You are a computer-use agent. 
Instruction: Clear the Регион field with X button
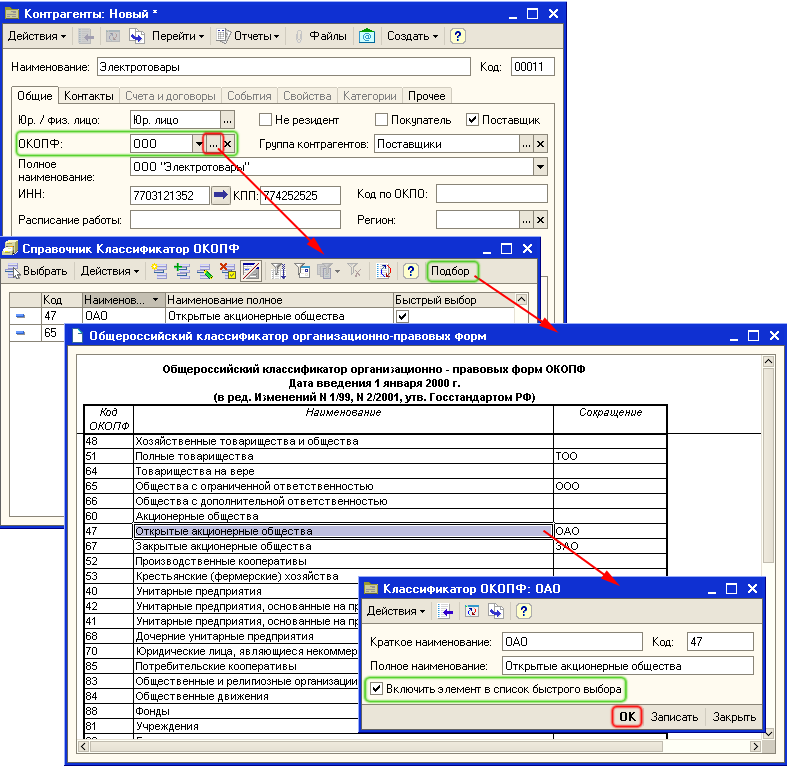540,220
